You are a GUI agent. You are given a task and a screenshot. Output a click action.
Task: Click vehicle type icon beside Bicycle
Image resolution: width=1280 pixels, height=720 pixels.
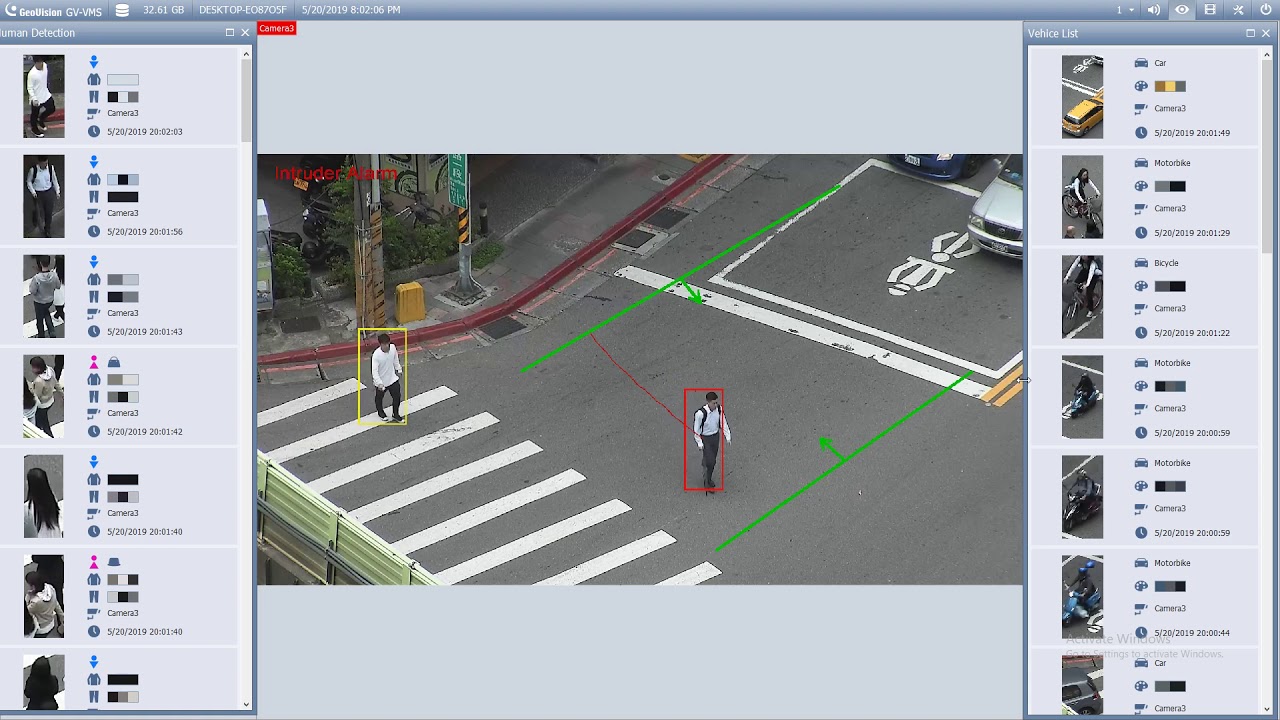coord(1141,263)
